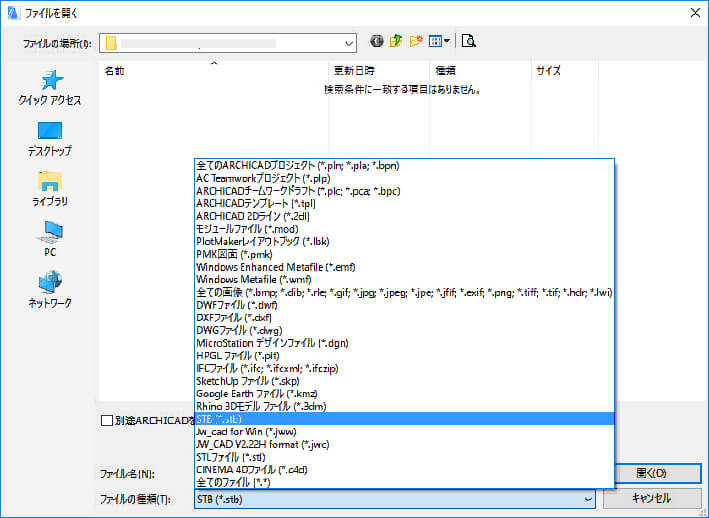Screen dimensions: 709x518
Task: Select highlighted STB (*.stb) list entry
Action: pos(404,419)
